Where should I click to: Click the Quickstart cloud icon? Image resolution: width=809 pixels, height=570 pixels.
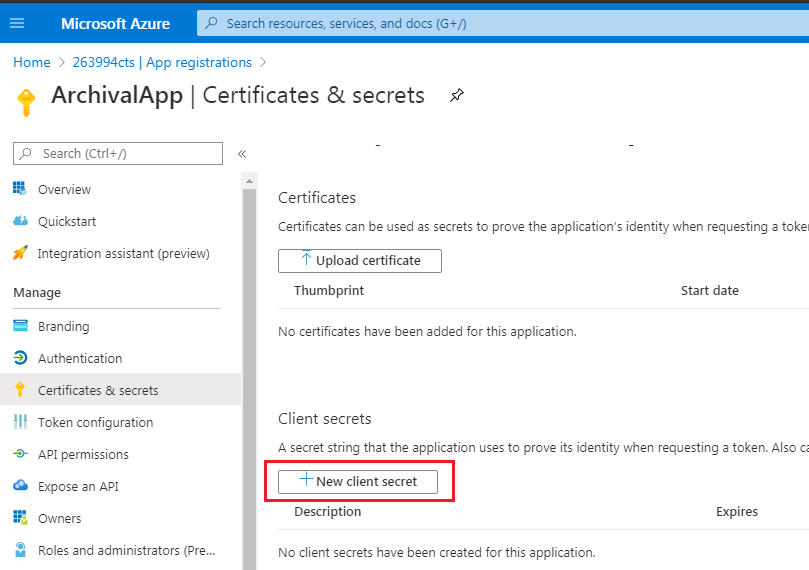tap(20, 221)
